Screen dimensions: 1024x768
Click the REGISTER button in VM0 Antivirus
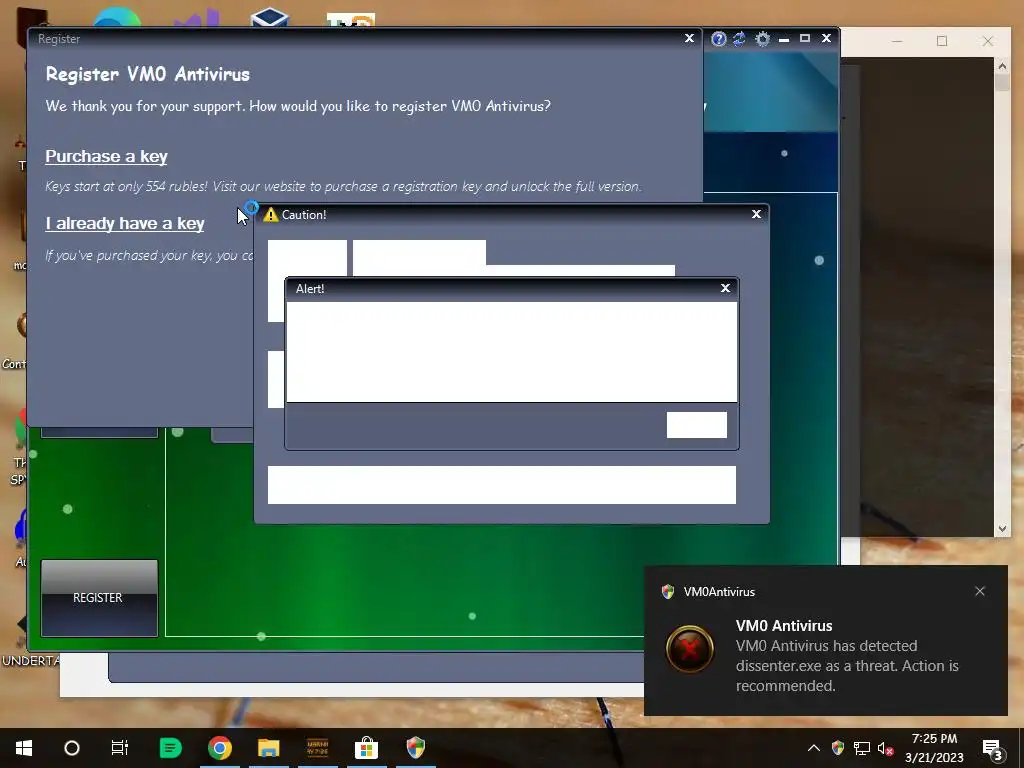[99, 598]
